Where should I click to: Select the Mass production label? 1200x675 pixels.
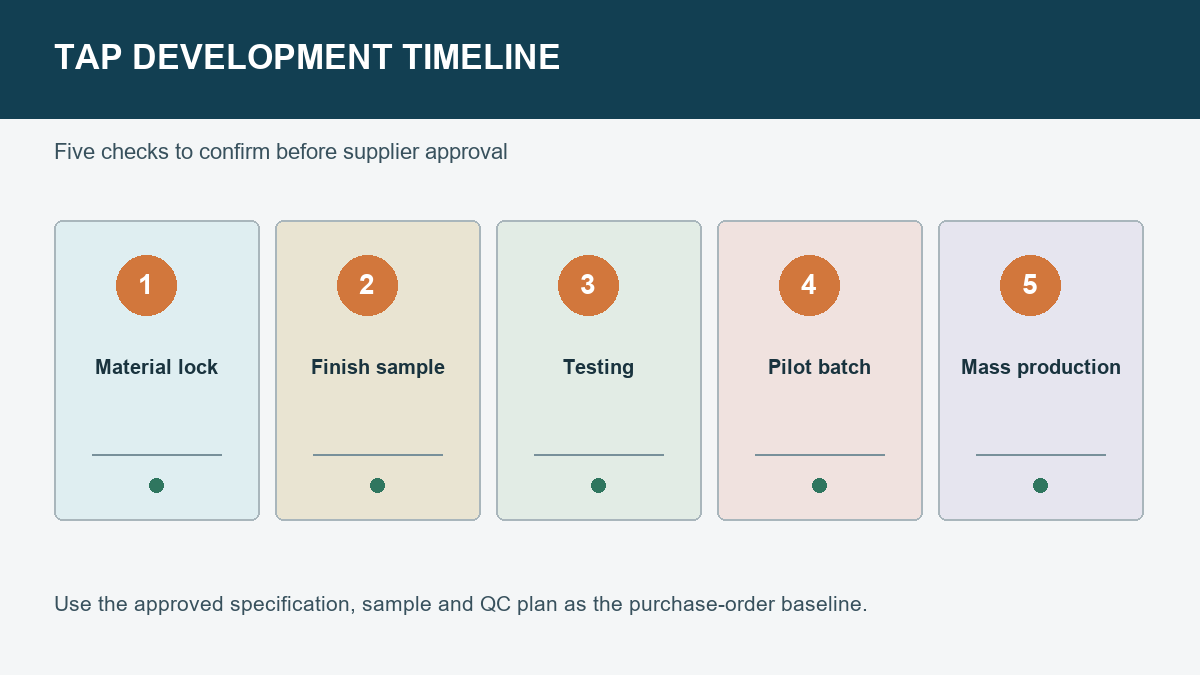1040,367
